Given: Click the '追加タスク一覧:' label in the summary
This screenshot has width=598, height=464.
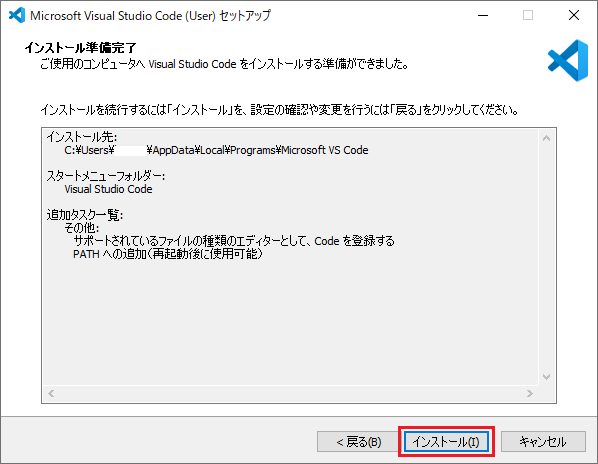Looking at the screenshot, I should coord(85,215).
